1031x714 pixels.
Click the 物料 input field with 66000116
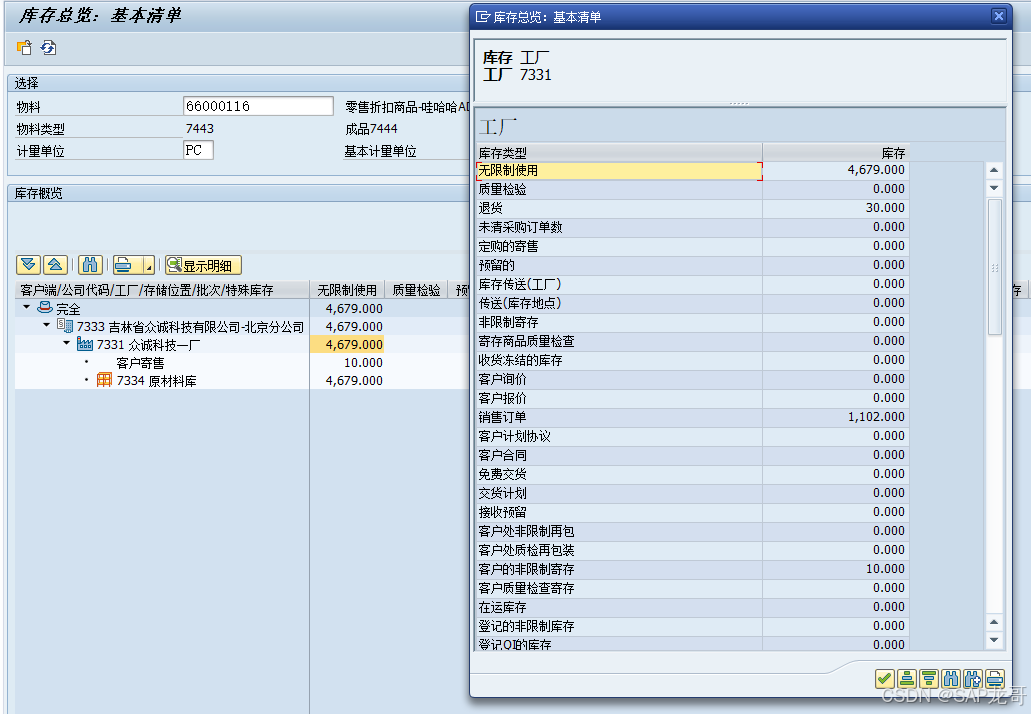coord(258,106)
